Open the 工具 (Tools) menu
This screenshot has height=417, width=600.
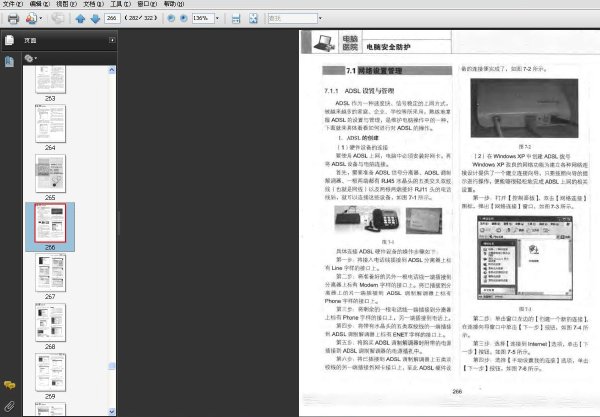tap(120, 4)
